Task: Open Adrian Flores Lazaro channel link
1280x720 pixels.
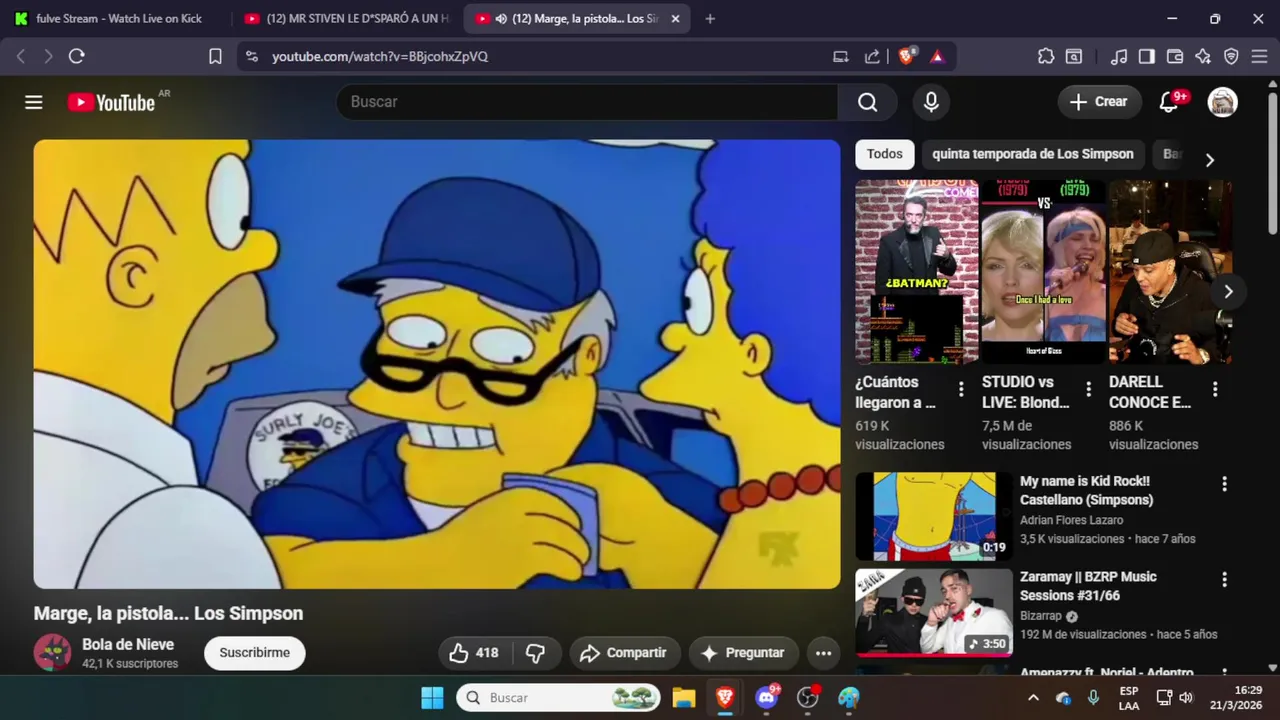Action: (1071, 520)
